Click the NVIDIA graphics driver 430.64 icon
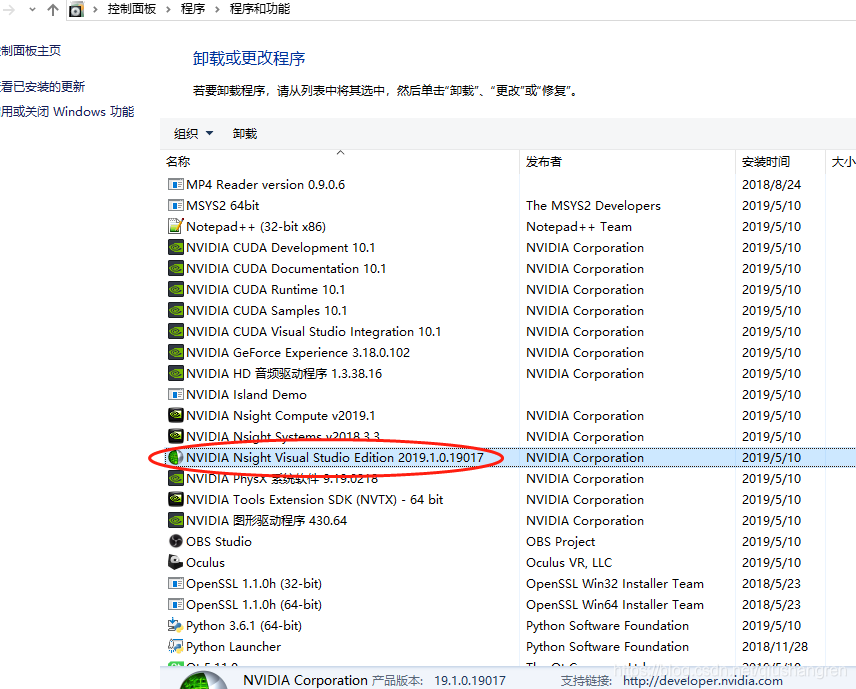The image size is (856, 689). click(x=175, y=520)
